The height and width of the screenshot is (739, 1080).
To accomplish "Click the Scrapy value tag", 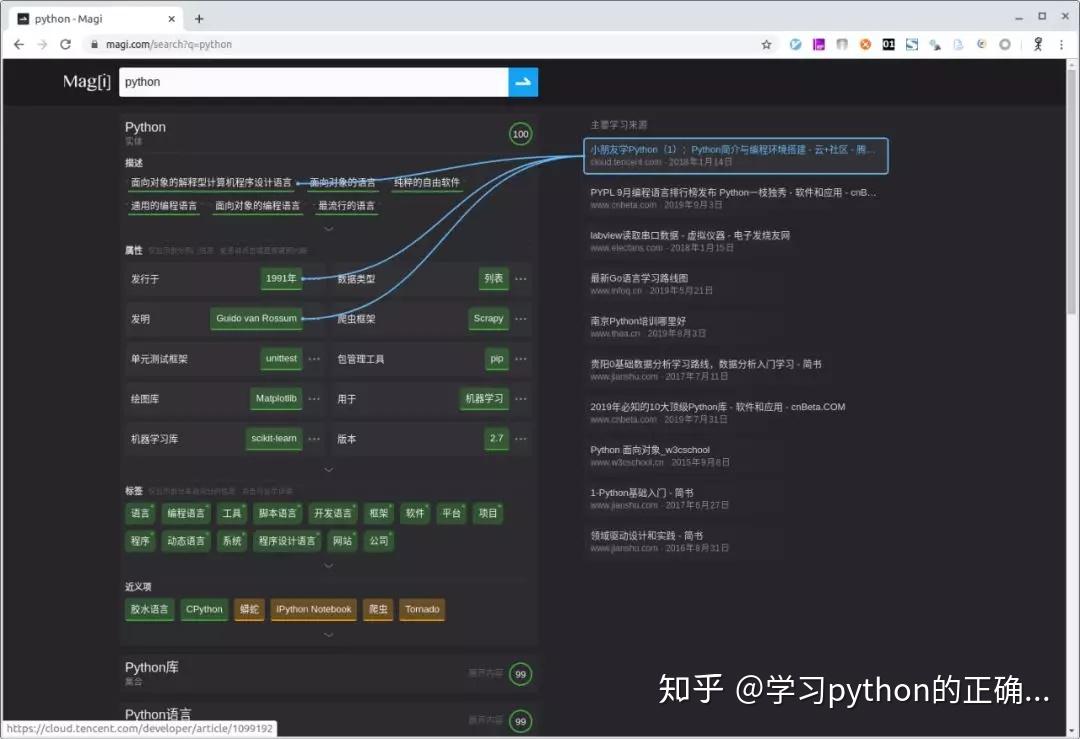I will point(488,318).
